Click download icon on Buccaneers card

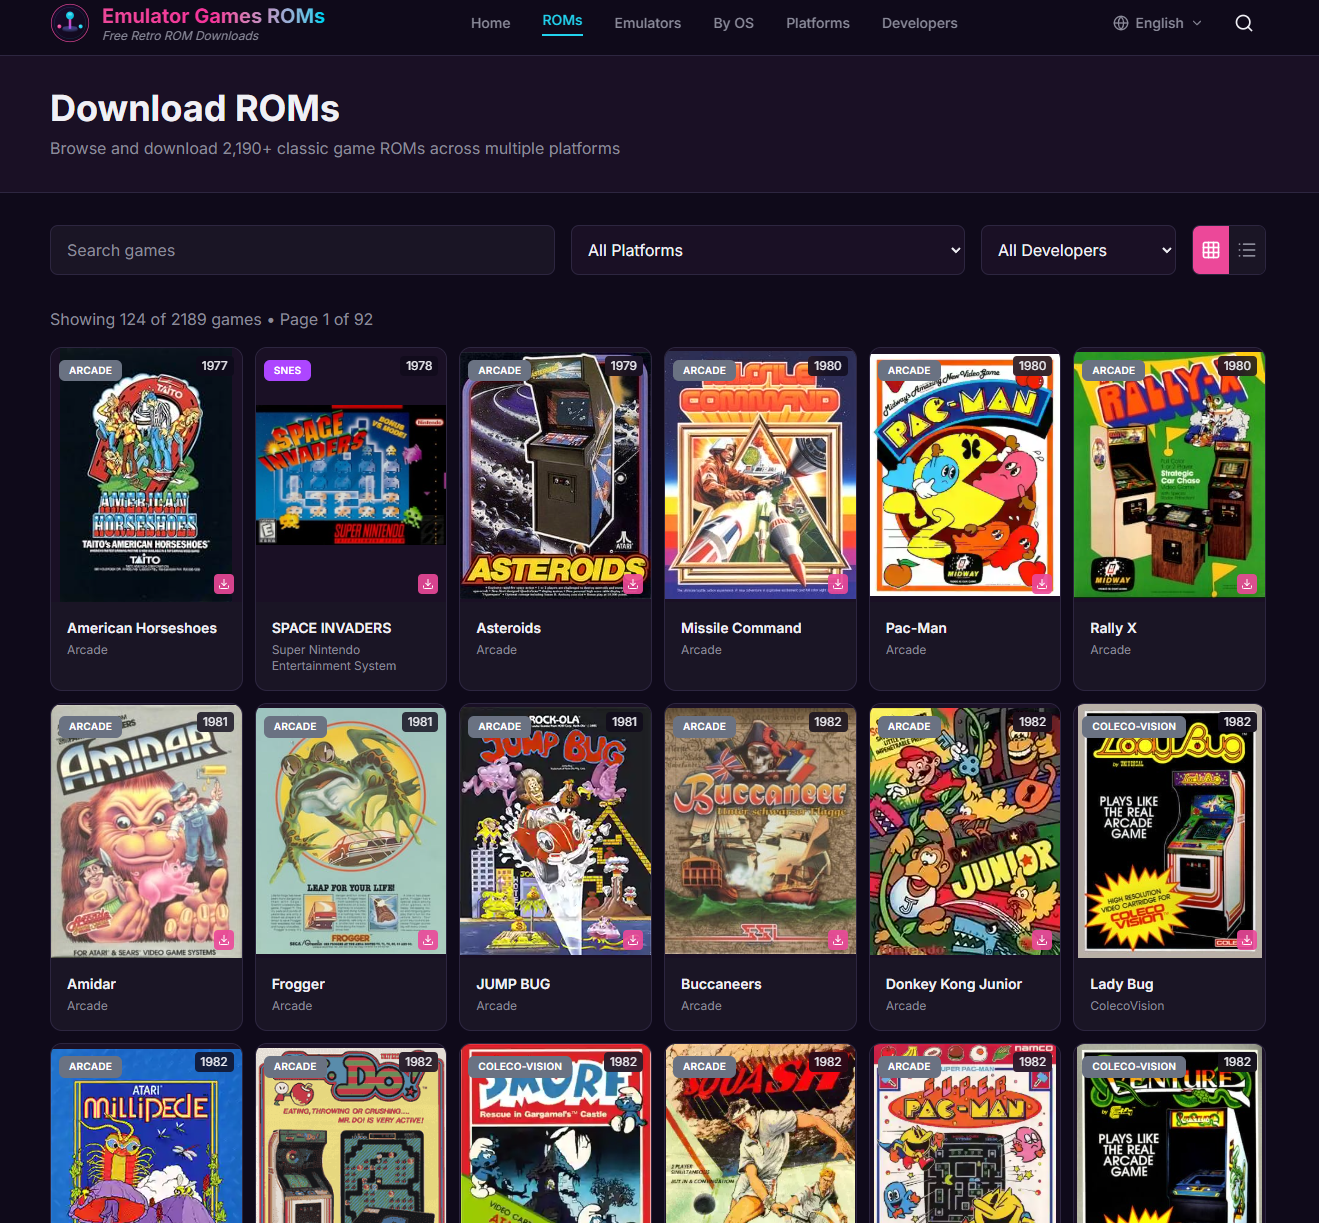(x=838, y=939)
